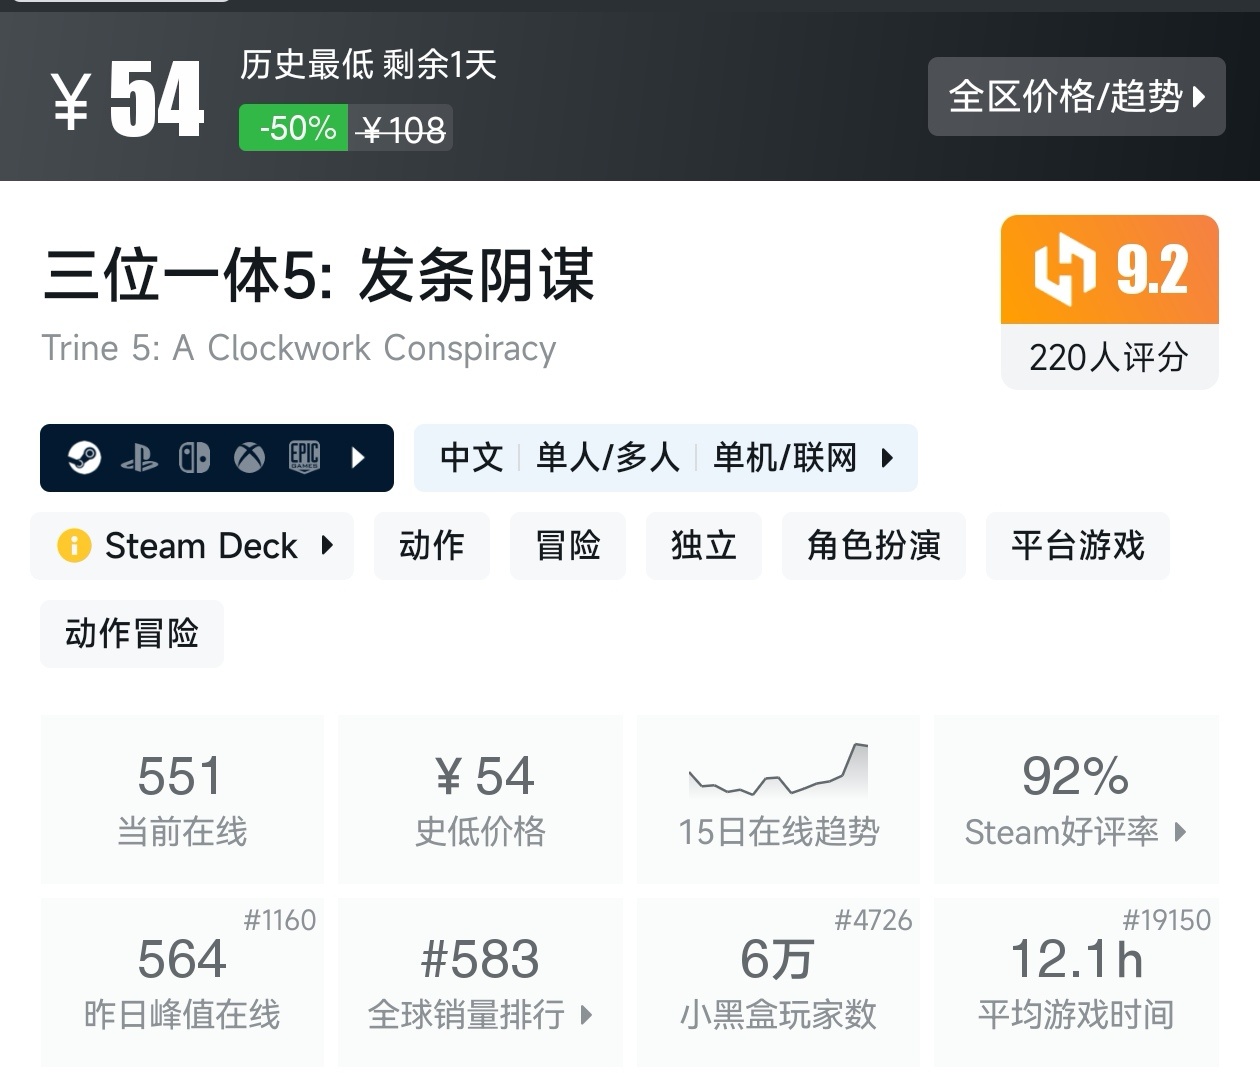The image size is (1260, 1076).
Task: Tap the orange 9.2 rating logo icon
Action: [x=1065, y=270]
